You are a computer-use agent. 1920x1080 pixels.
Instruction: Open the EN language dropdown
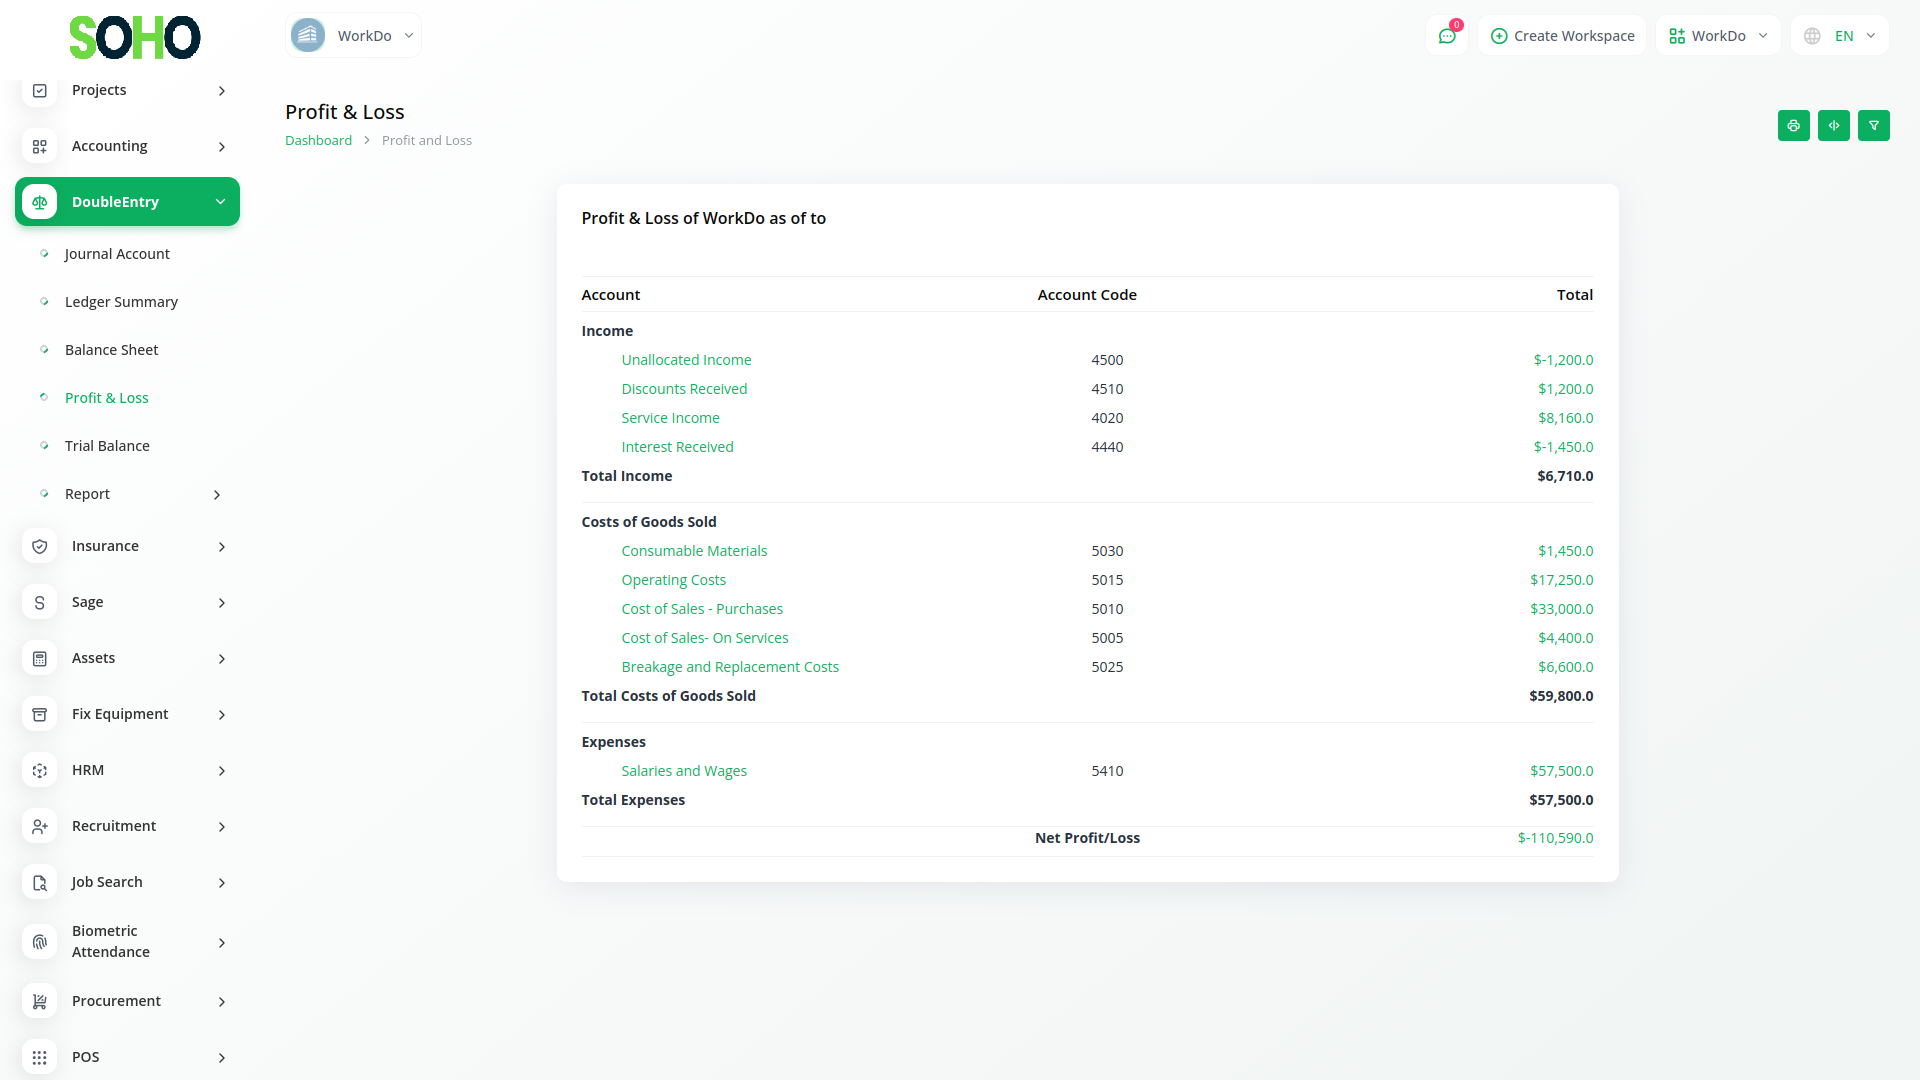pyautogui.click(x=1840, y=36)
